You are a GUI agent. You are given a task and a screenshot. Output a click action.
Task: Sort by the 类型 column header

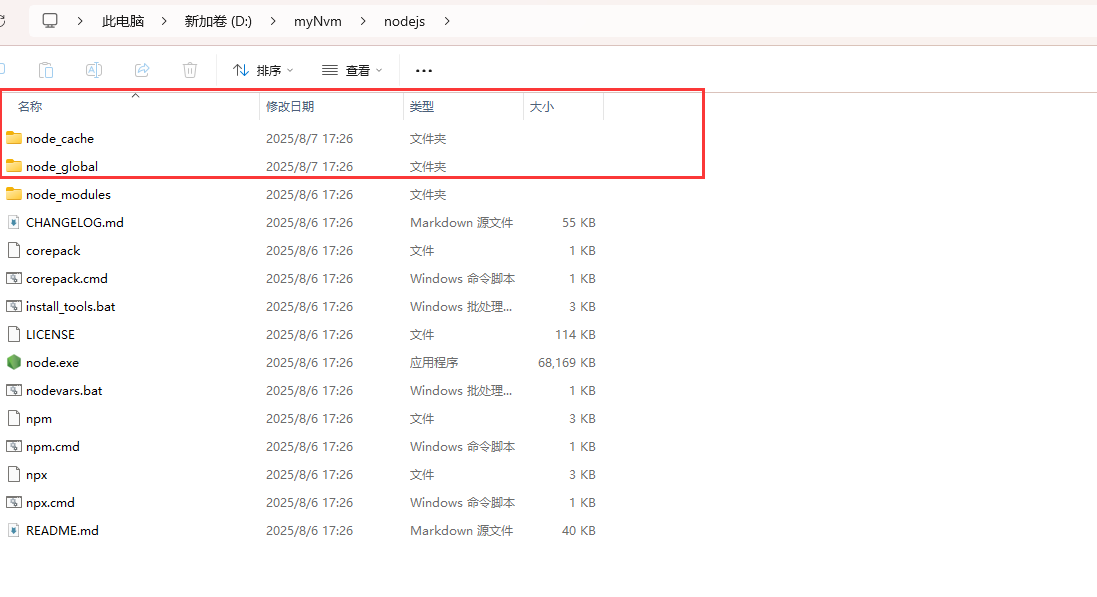pyautogui.click(x=422, y=106)
